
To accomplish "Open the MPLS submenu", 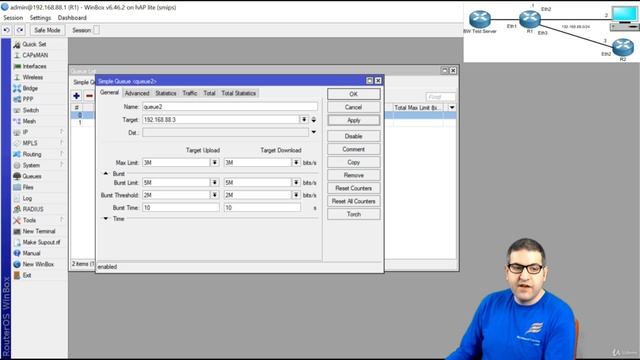I will point(30,143).
